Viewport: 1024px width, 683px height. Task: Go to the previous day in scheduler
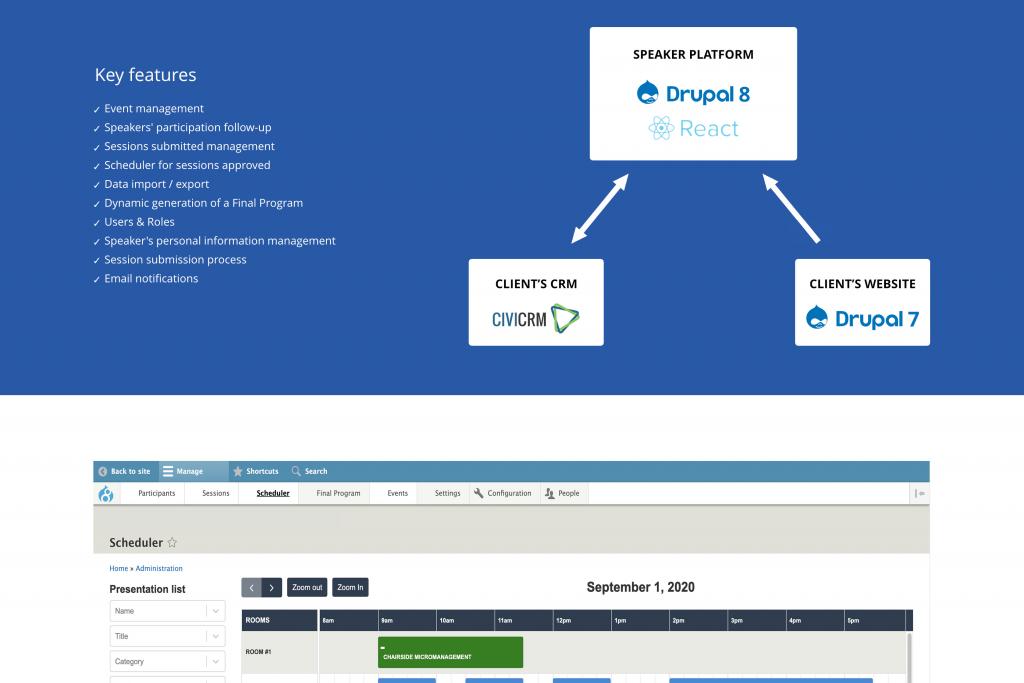click(251, 588)
